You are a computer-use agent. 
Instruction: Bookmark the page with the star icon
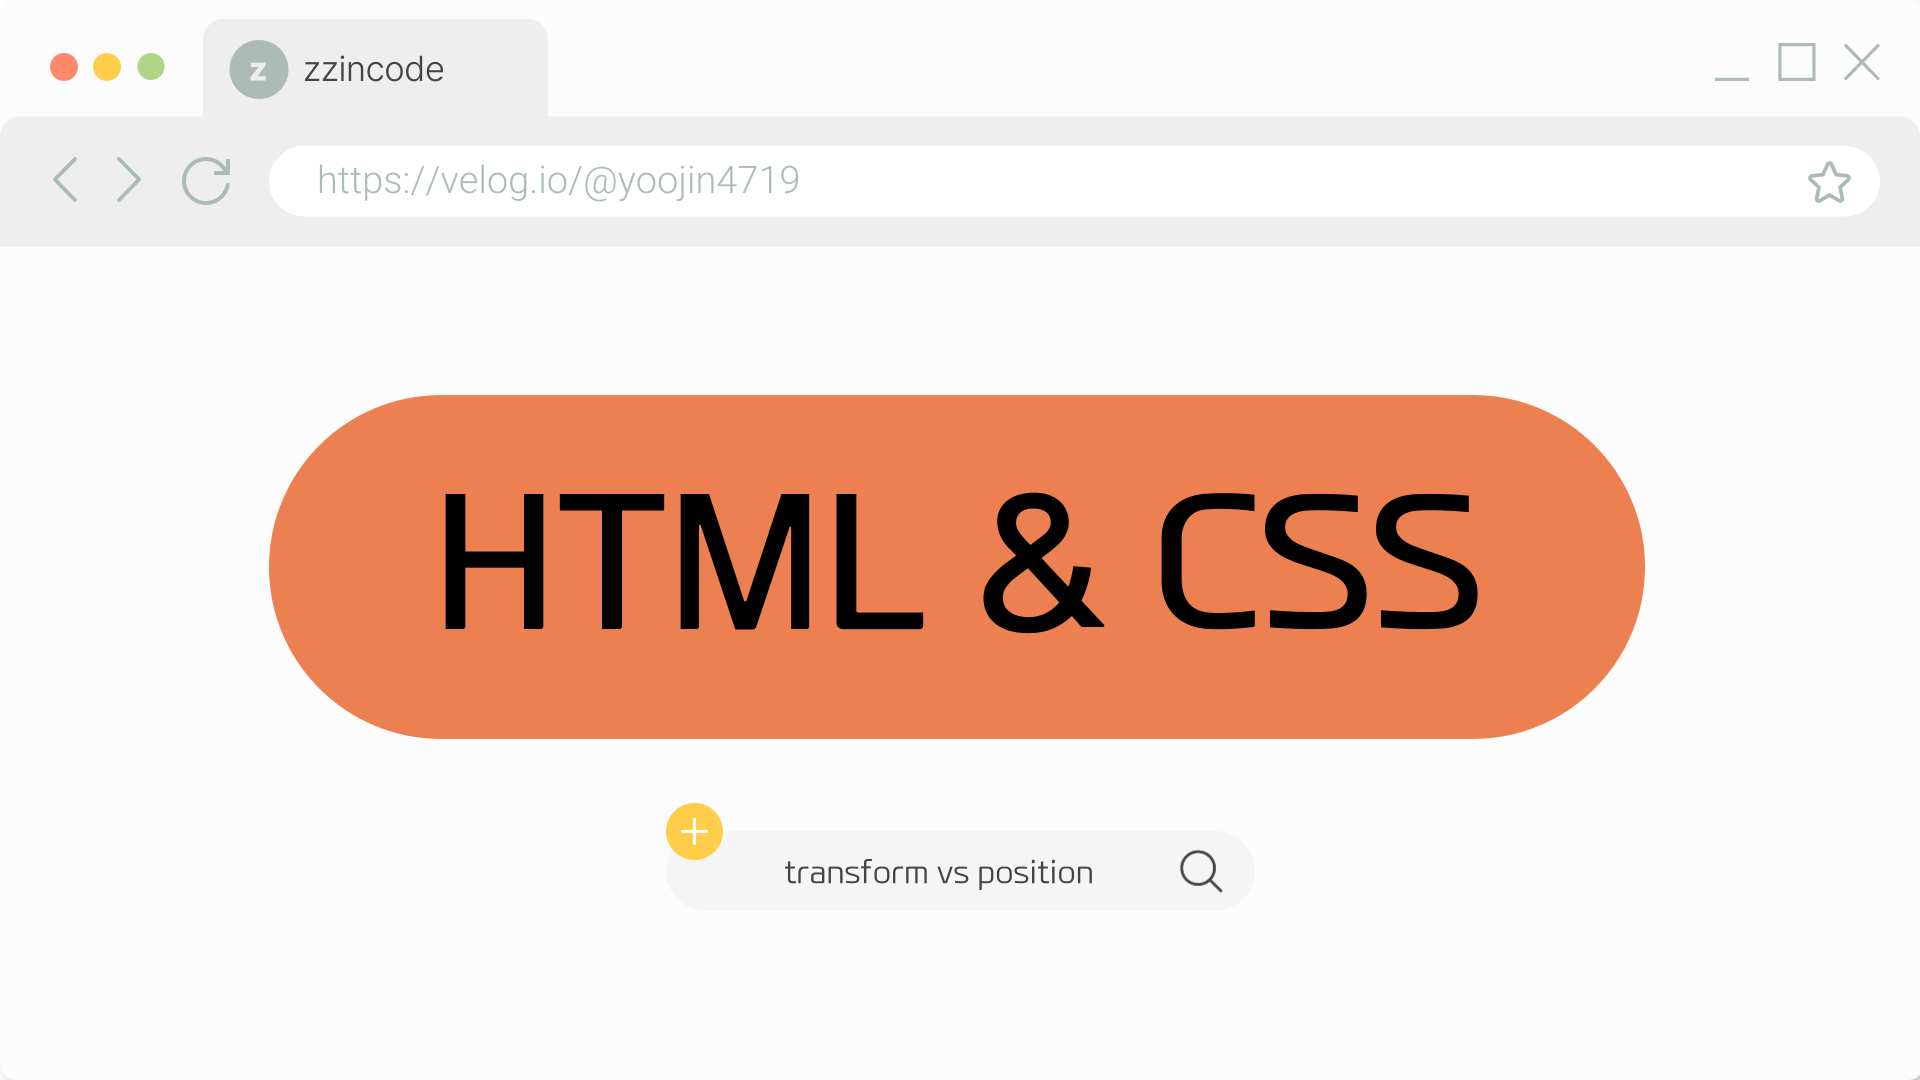pyautogui.click(x=1829, y=182)
